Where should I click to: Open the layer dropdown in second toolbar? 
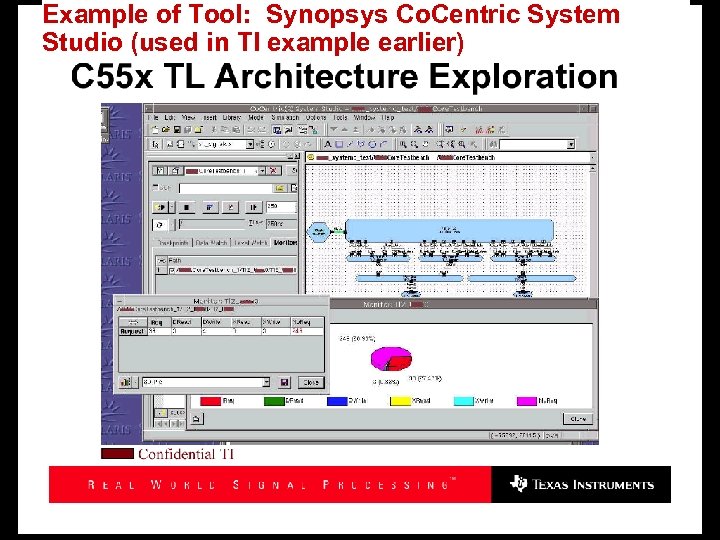click(250, 144)
